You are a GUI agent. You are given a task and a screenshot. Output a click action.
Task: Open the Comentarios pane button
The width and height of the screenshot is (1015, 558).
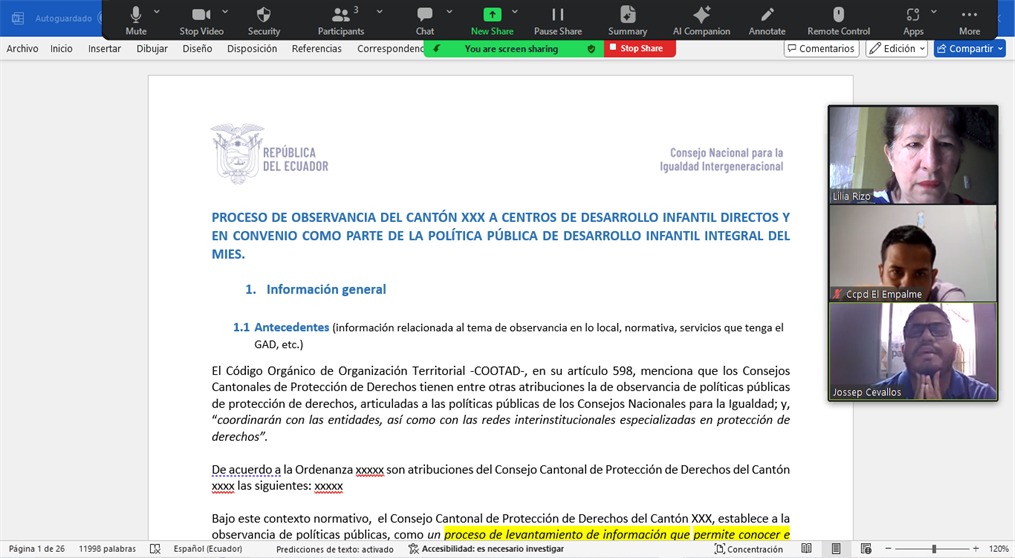(821, 49)
